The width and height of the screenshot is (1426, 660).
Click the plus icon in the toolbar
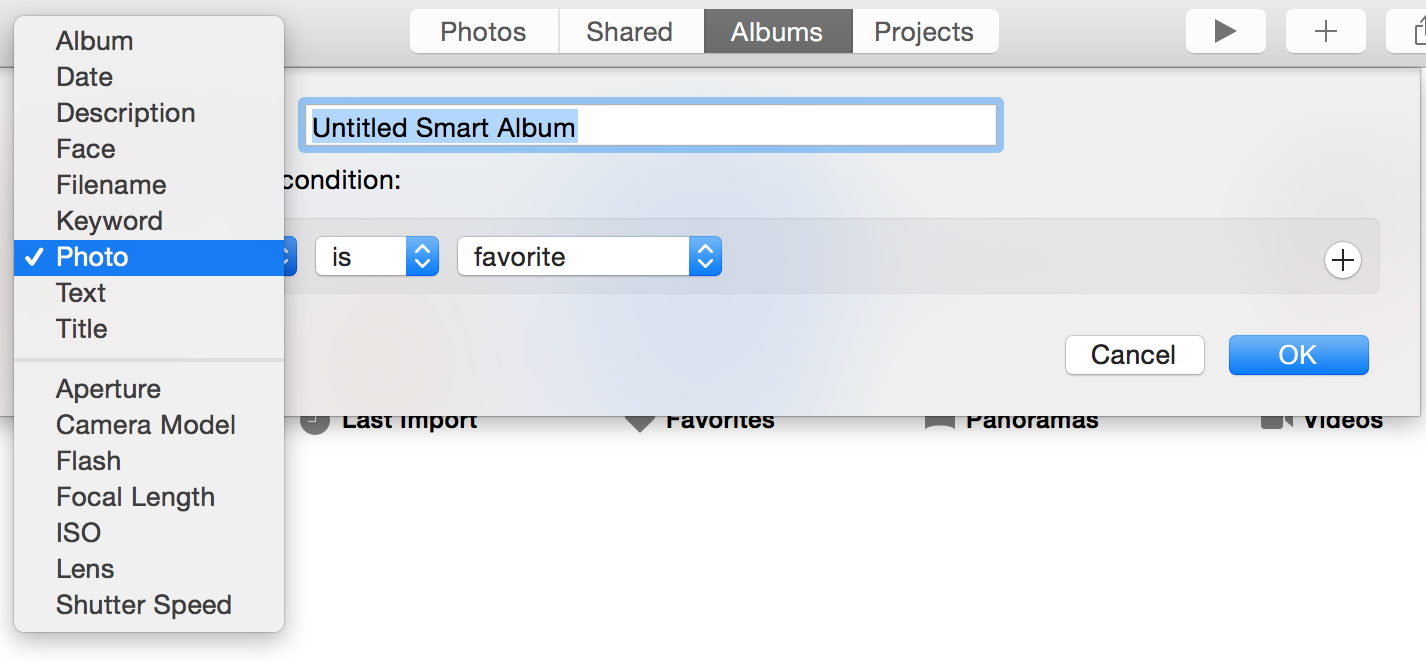point(1325,31)
